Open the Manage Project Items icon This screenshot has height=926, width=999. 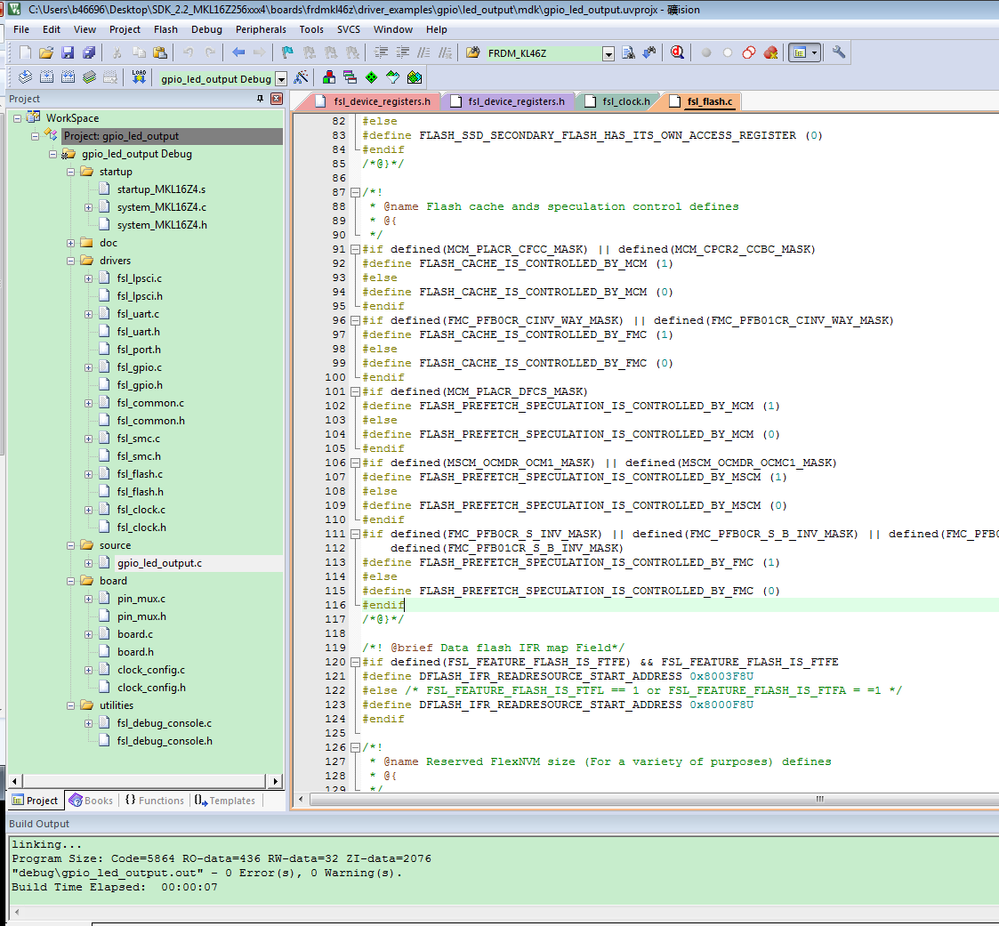click(x=327, y=77)
